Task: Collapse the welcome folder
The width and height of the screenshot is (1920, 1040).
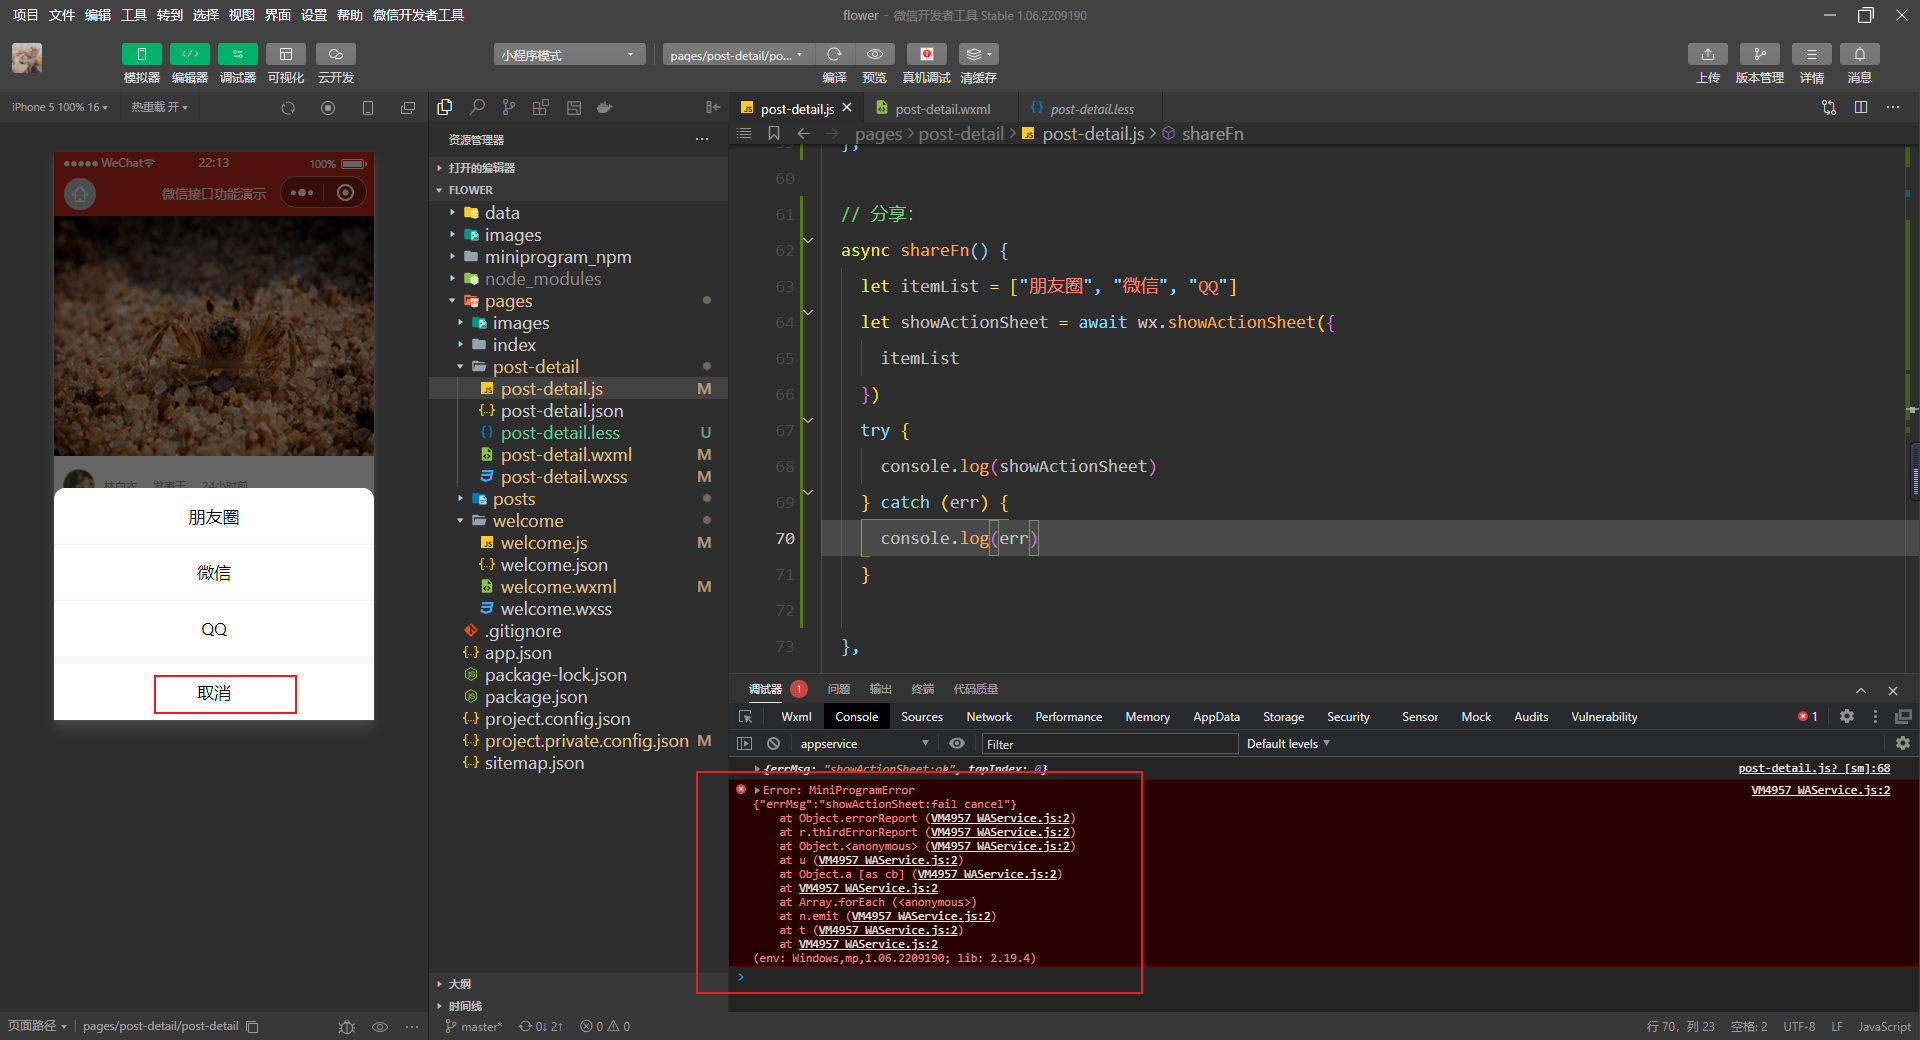Action: click(x=578, y=521)
